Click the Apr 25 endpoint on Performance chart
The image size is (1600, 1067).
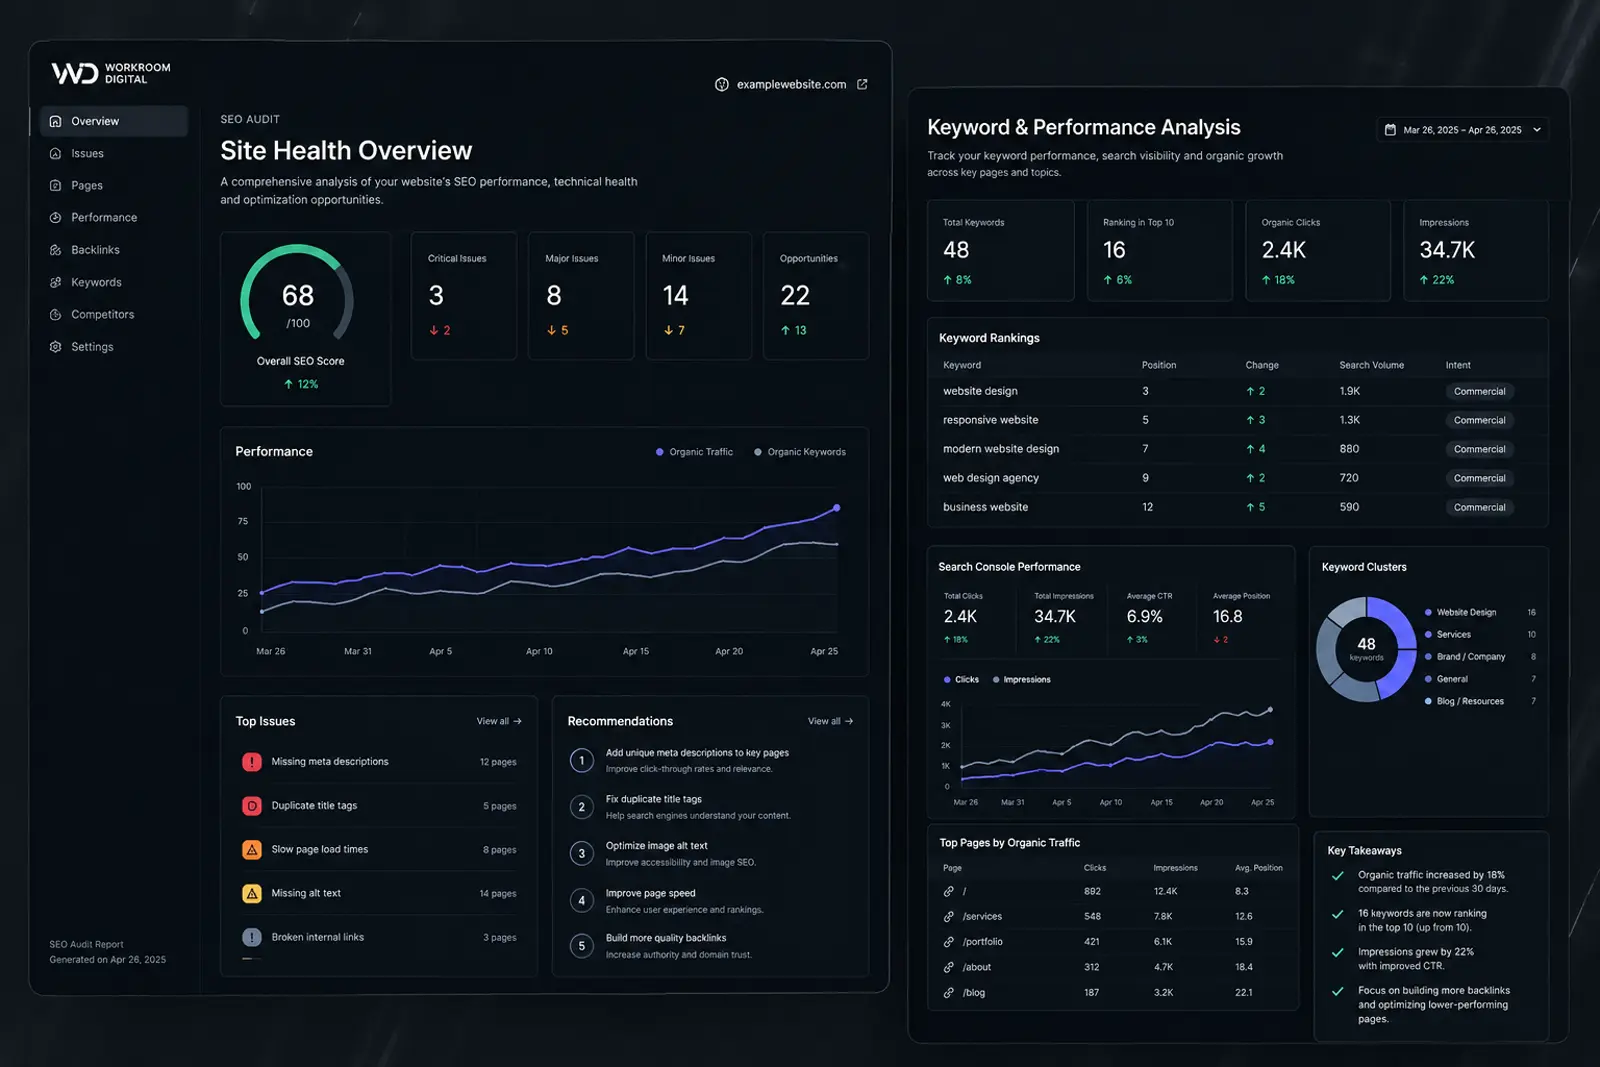pyautogui.click(x=837, y=508)
